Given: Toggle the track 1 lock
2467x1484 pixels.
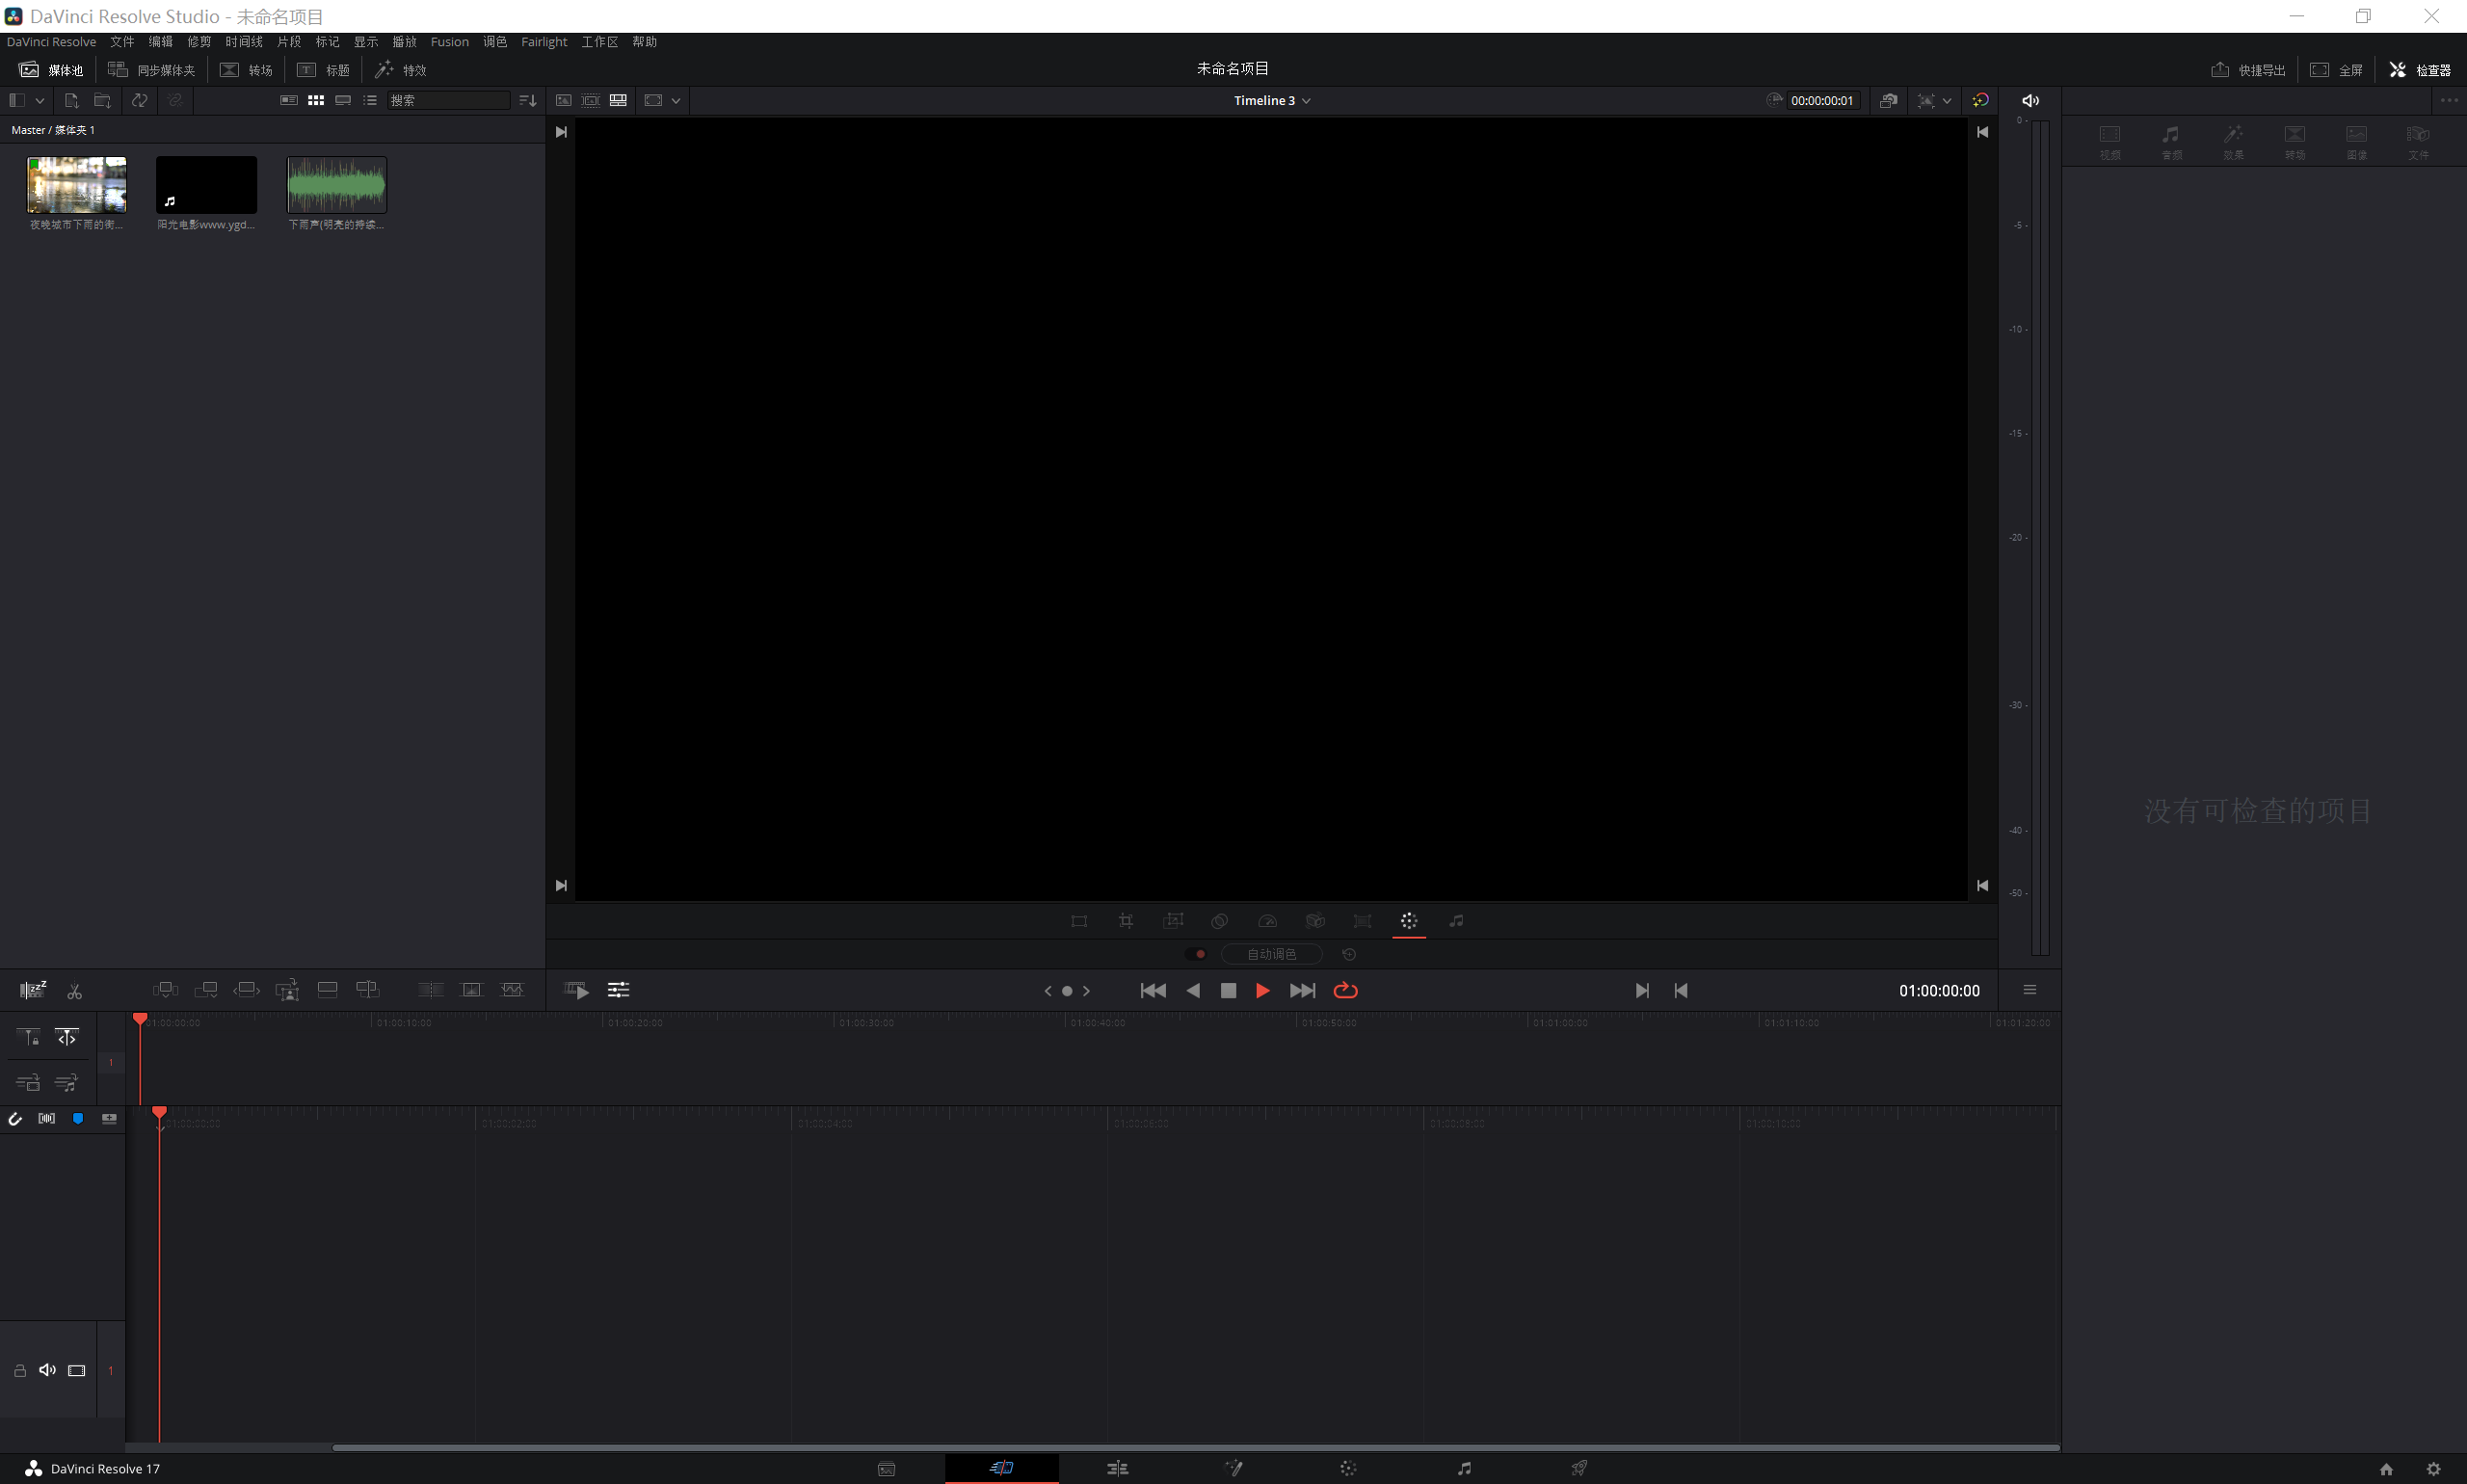Looking at the screenshot, I should tap(20, 1371).
